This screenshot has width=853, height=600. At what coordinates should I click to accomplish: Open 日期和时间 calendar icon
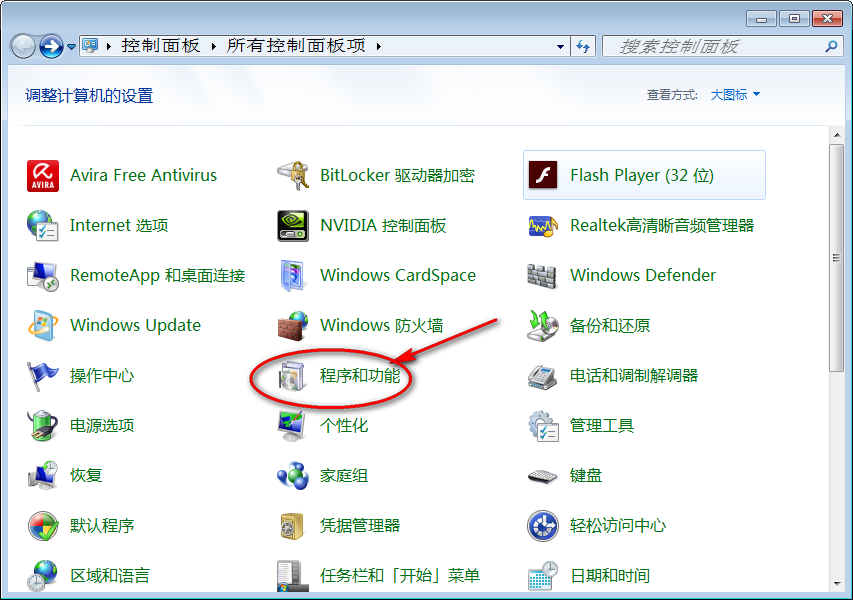543,576
